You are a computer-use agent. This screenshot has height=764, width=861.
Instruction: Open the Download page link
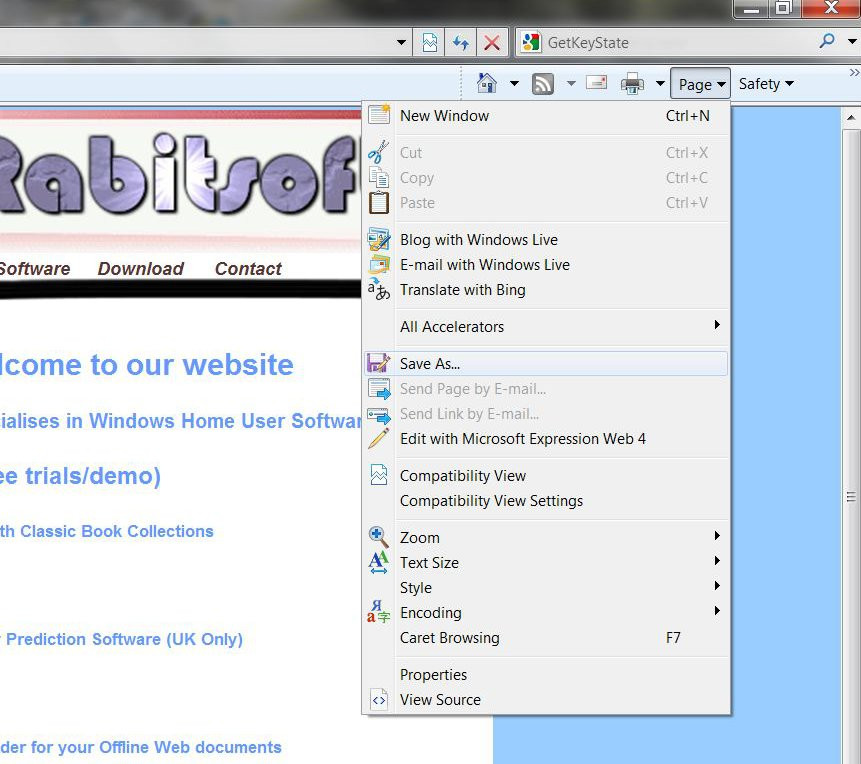(141, 269)
